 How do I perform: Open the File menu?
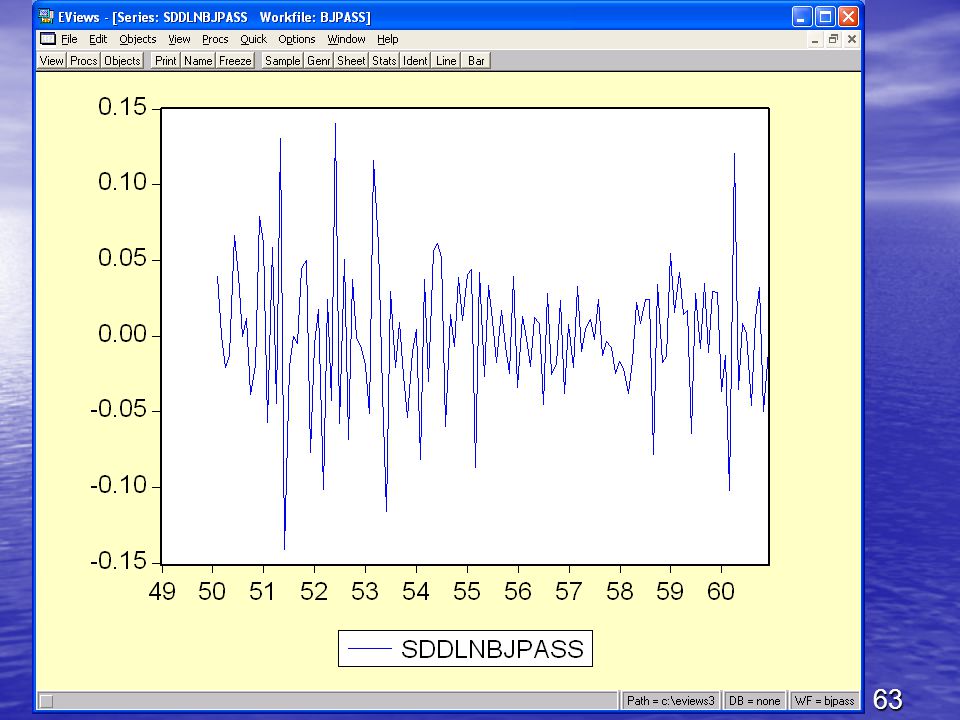[x=69, y=39]
